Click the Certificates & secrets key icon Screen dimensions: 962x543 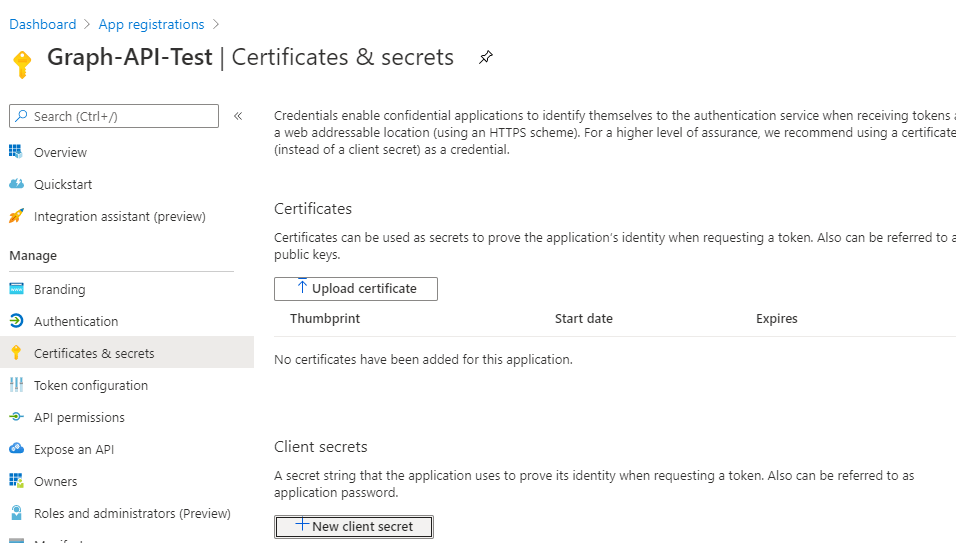(17, 352)
